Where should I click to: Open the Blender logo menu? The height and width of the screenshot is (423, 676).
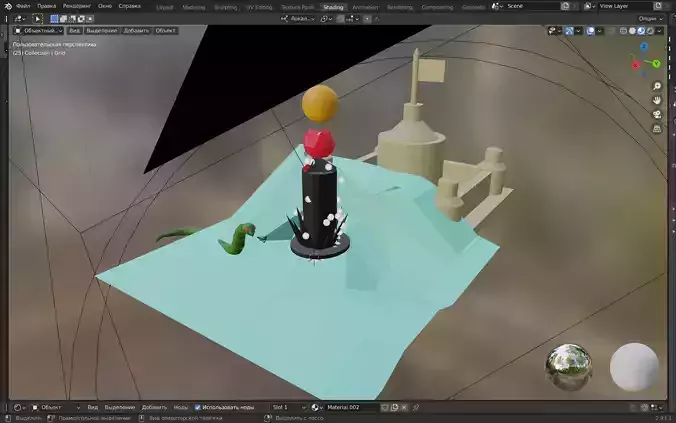coord(8,6)
